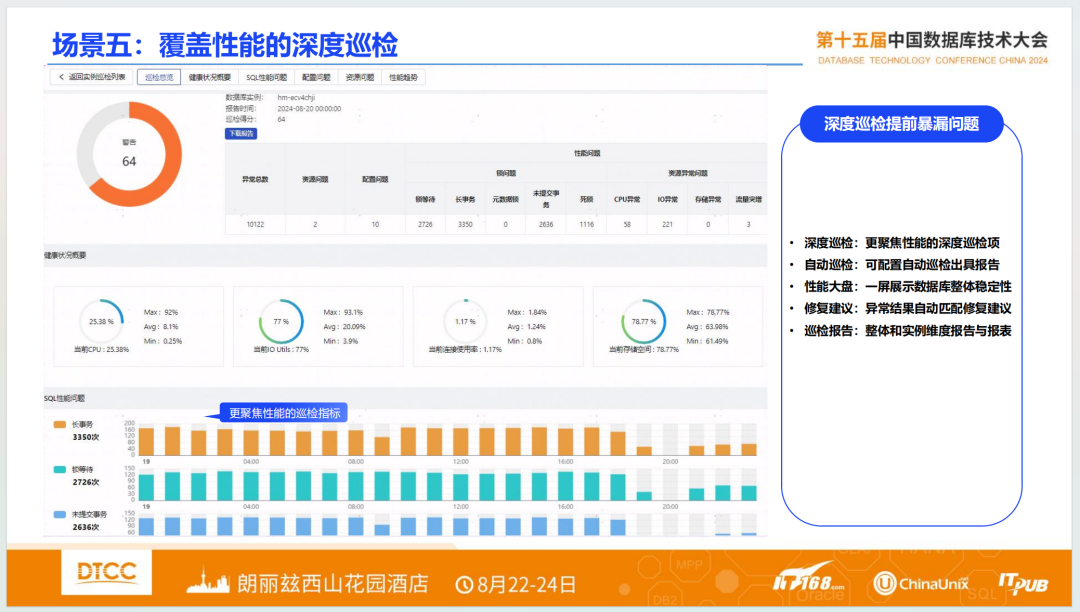Click the 2636次 uncommitted transaction count
This screenshot has height=612, width=1080.
pyautogui.click(x=86, y=527)
